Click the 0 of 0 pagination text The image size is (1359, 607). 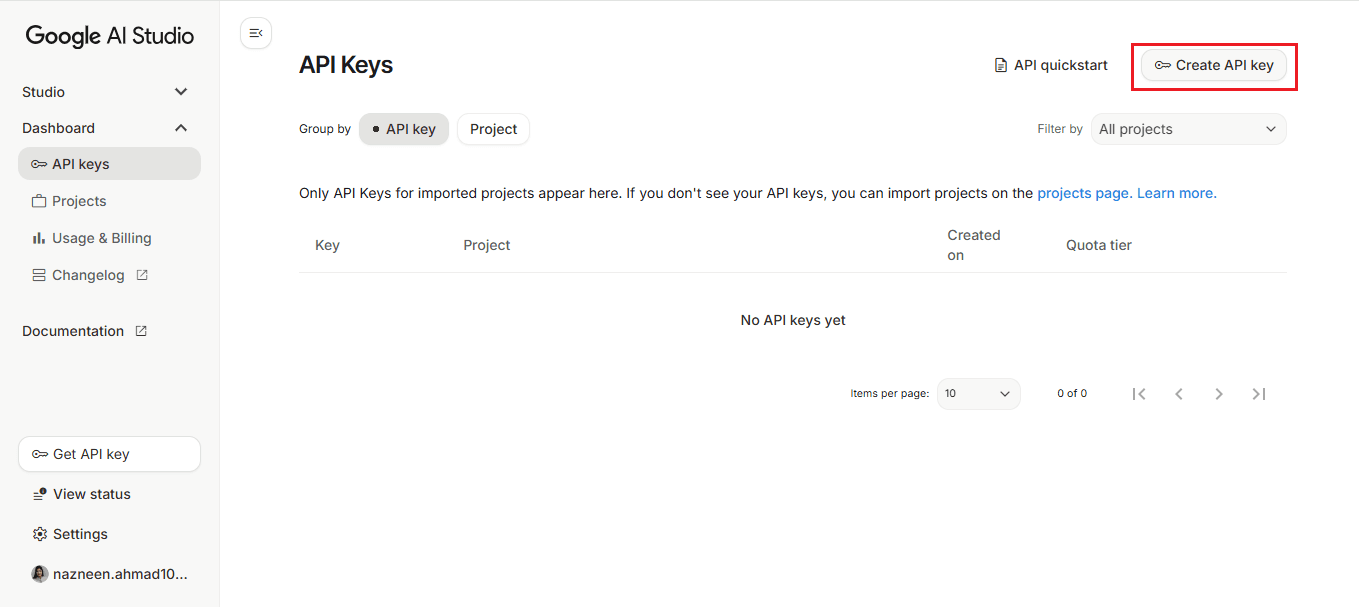pos(1072,394)
